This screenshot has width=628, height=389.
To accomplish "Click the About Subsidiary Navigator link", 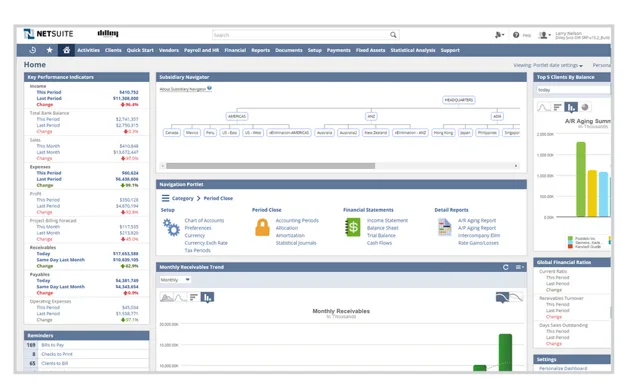I will pyautogui.click(x=183, y=89).
